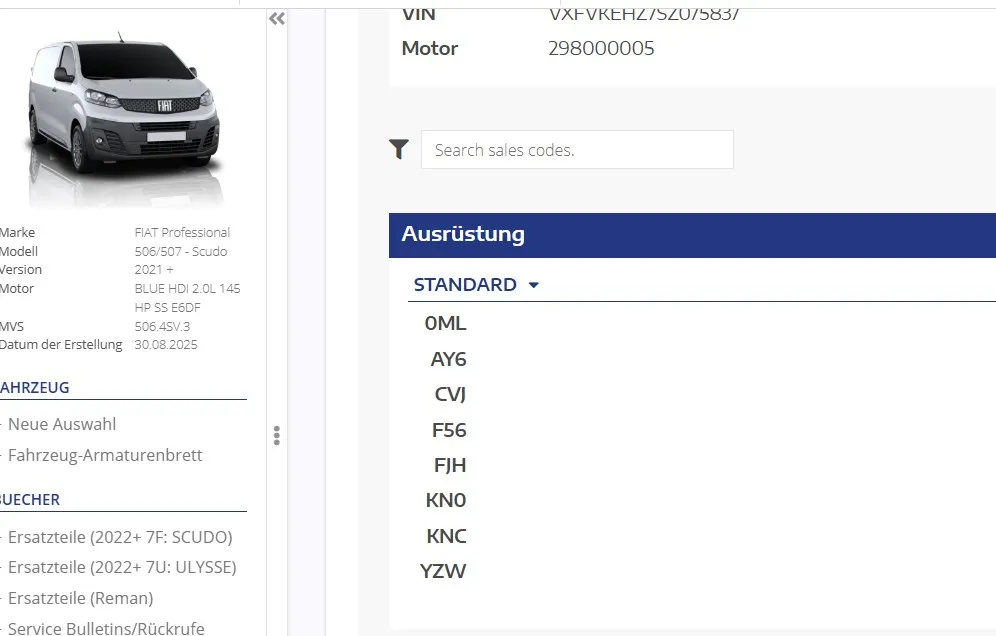996x636 pixels.
Task: Open Ersatzteile (2022+ 7F: SCUDO) book
Action: [120, 537]
